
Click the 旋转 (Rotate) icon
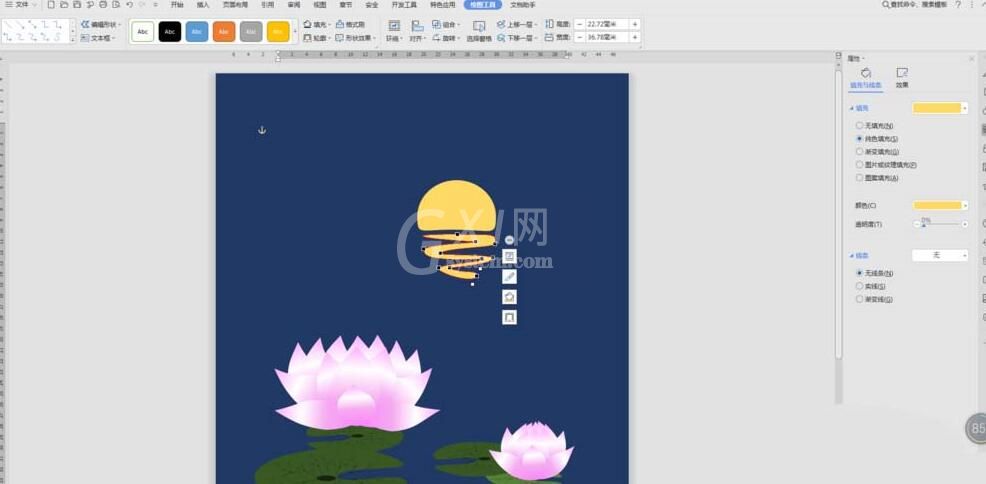(x=436, y=38)
